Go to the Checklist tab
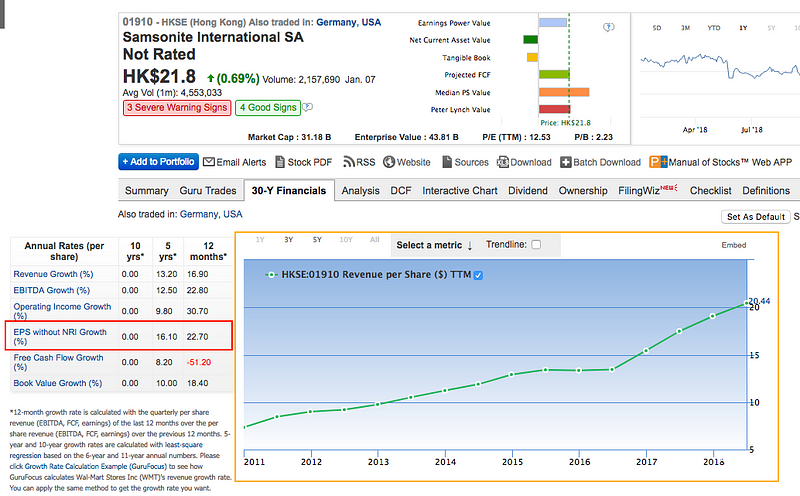 (x=710, y=190)
